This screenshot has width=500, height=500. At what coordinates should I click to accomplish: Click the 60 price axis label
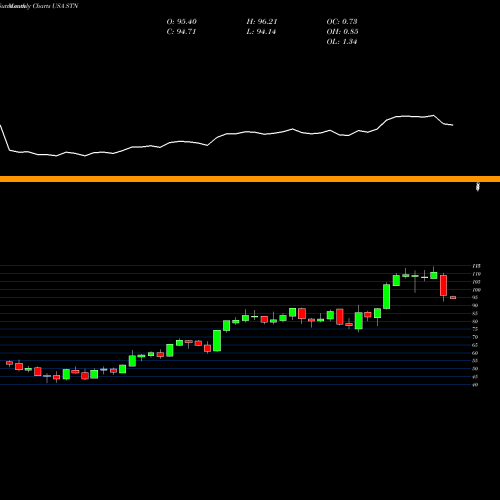click(475, 353)
